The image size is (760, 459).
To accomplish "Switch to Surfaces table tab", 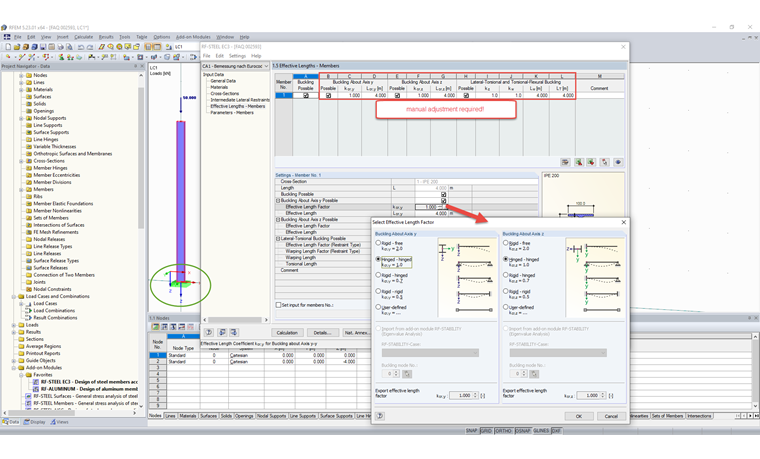I will click(x=208, y=416).
